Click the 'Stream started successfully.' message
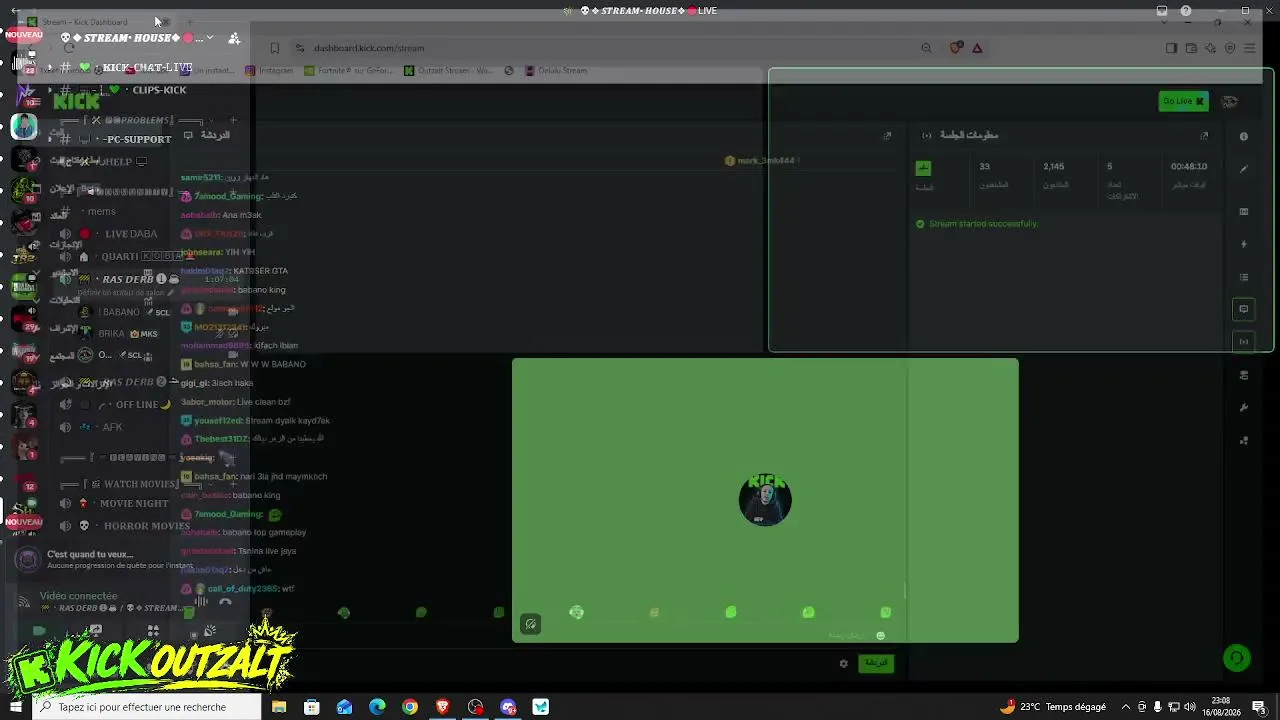Viewport: 1280px width, 720px height. click(x=983, y=224)
